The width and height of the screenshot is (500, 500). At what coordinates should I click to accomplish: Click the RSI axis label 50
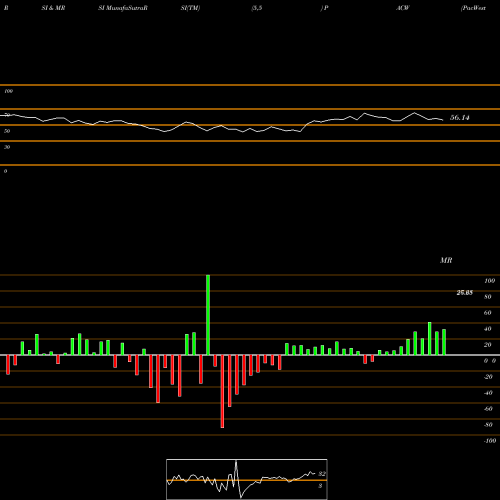pyautogui.click(x=7, y=131)
